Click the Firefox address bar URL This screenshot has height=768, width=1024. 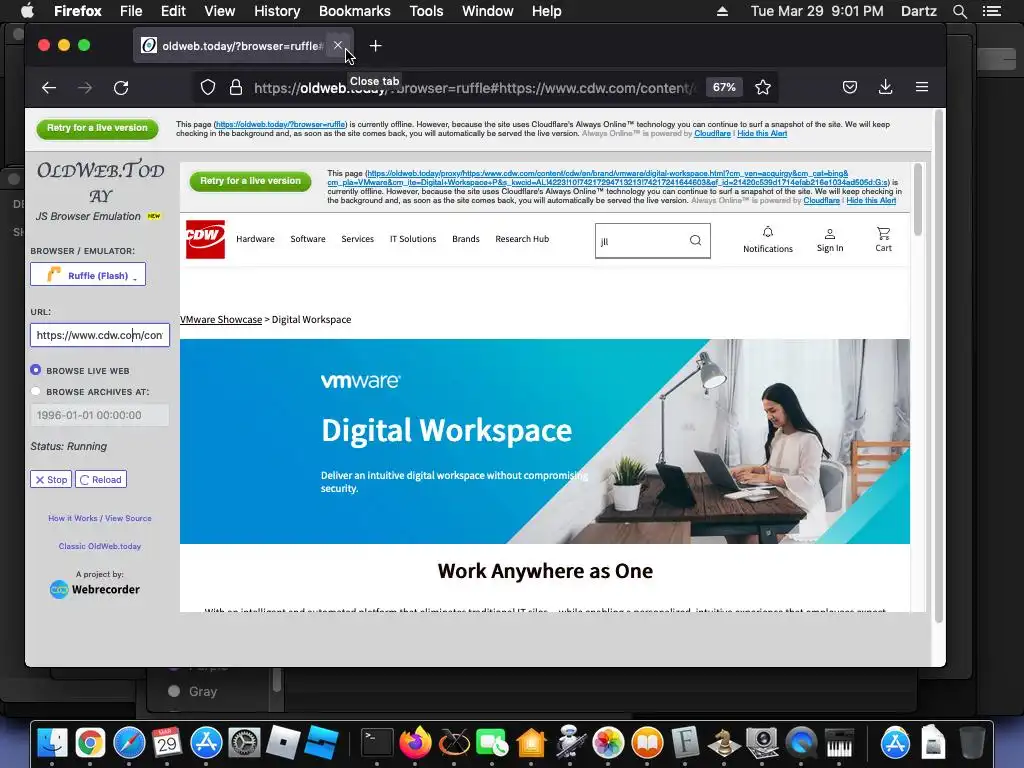[x=474, y=88]
